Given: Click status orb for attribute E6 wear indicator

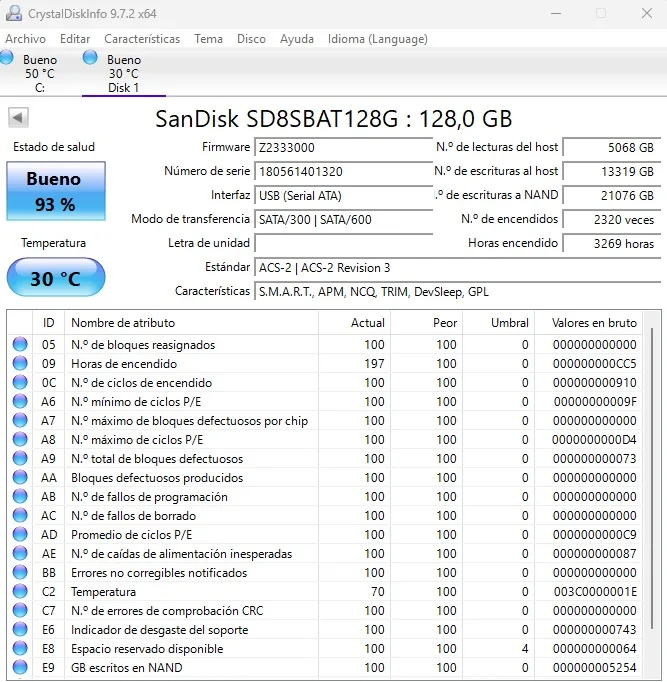Looking at the screenshot, I should 20,629.
